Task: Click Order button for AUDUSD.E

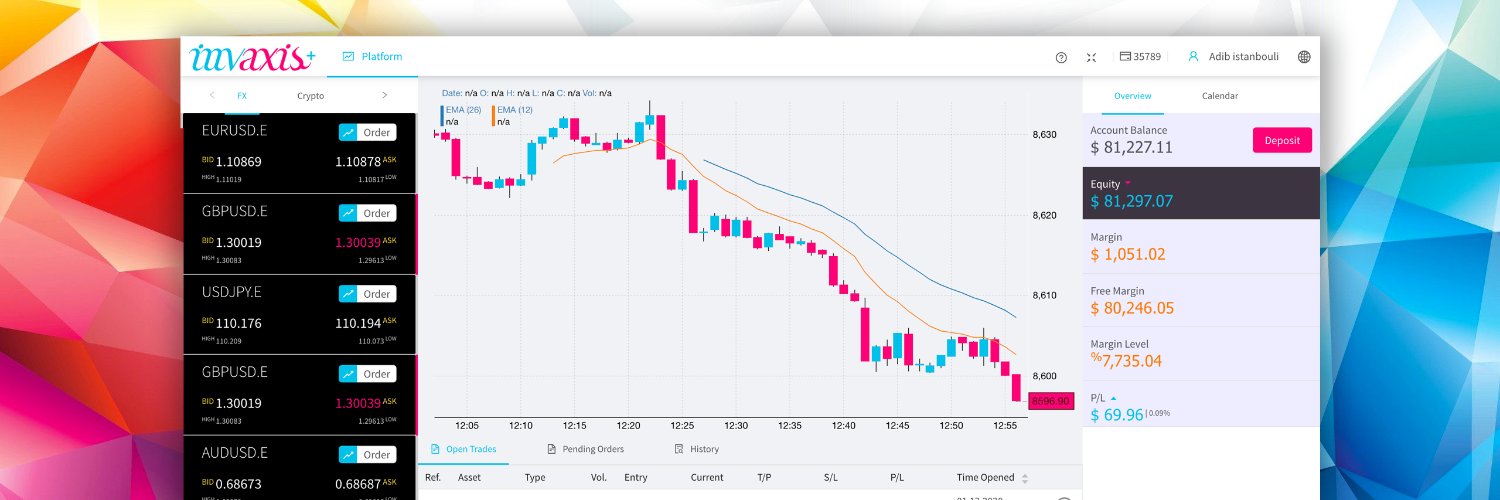Action: [367, 455]
